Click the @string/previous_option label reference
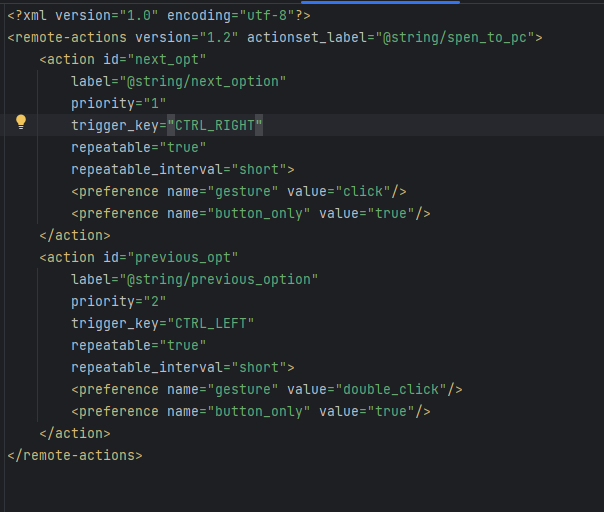This screenshot has height=512, width=604. (x=219, y=279)
